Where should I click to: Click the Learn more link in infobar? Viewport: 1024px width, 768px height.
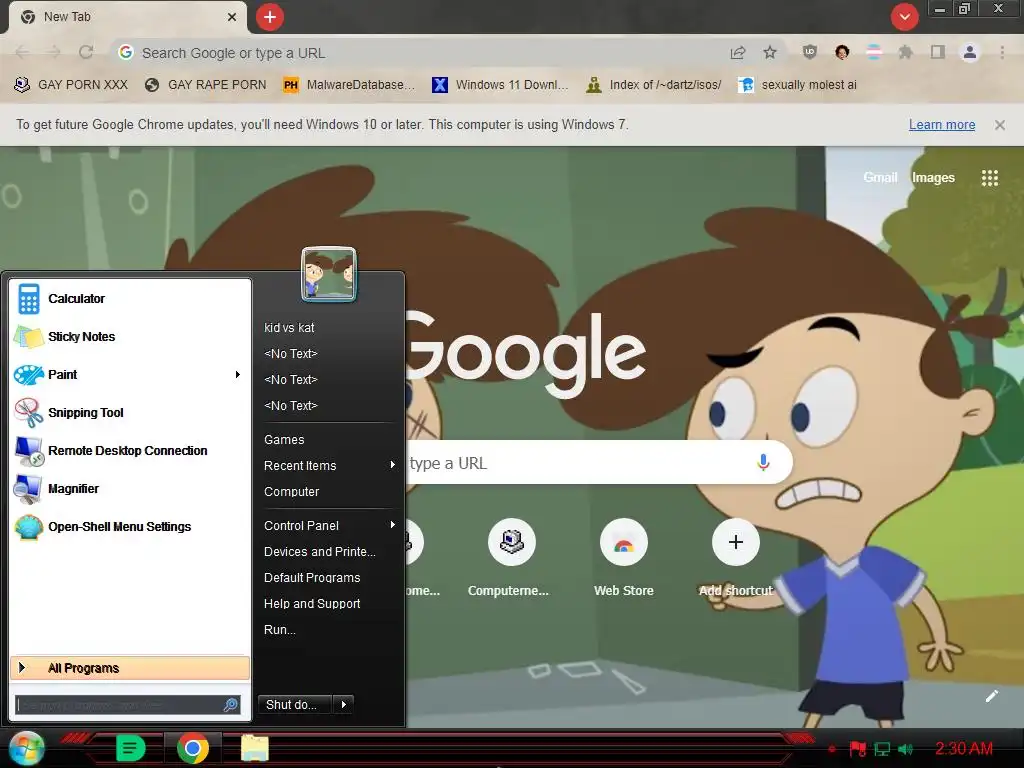pyautogui.click(x=942, y=125)
